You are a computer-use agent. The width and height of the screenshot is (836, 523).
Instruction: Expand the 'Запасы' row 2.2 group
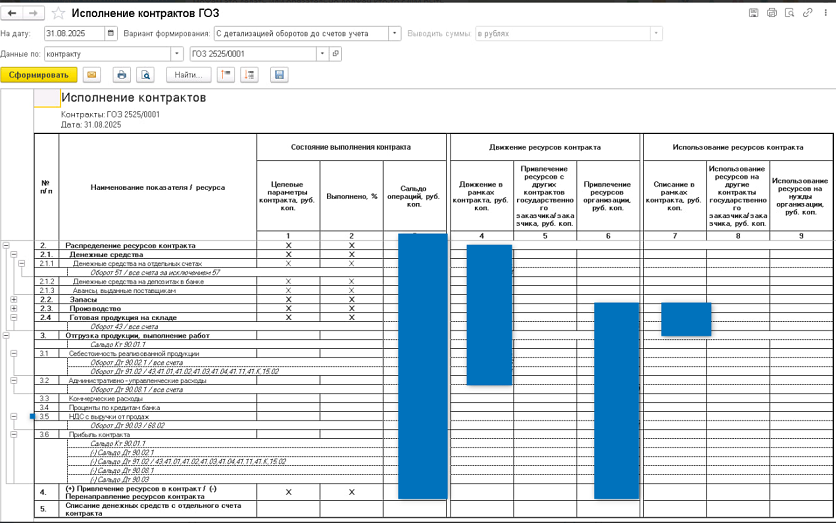click(13, 299)
